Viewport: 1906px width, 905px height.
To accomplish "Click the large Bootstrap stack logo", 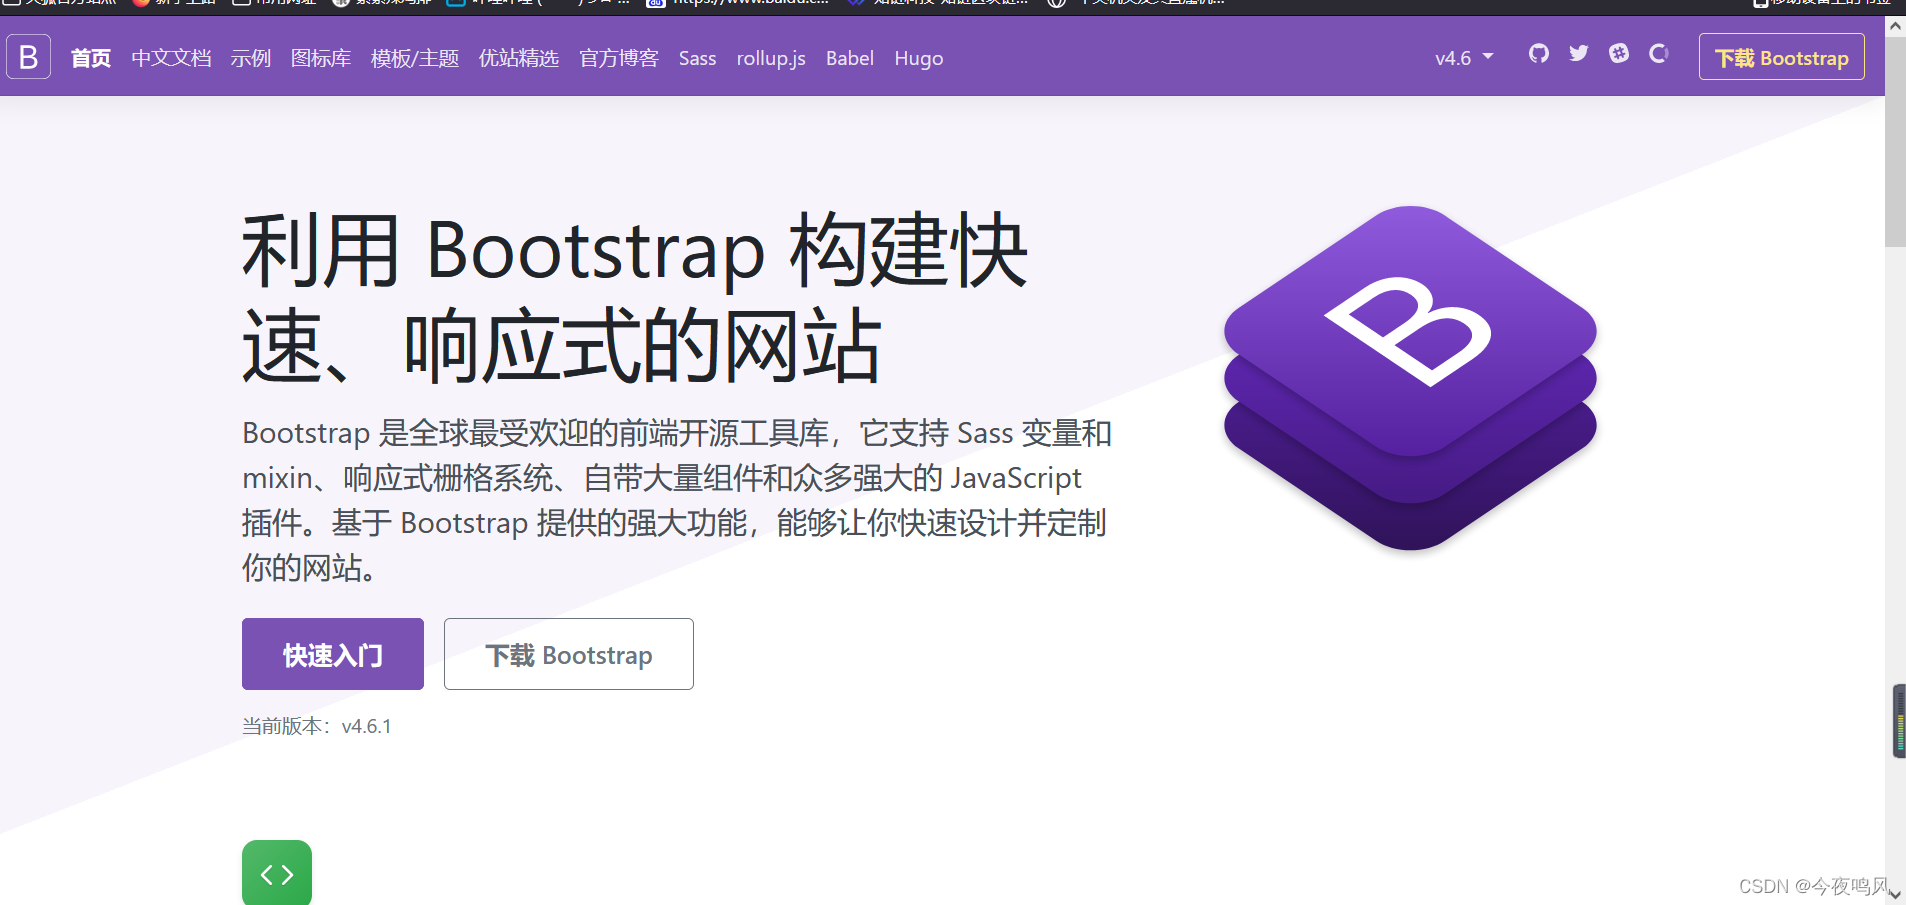I will [1410, 378].
